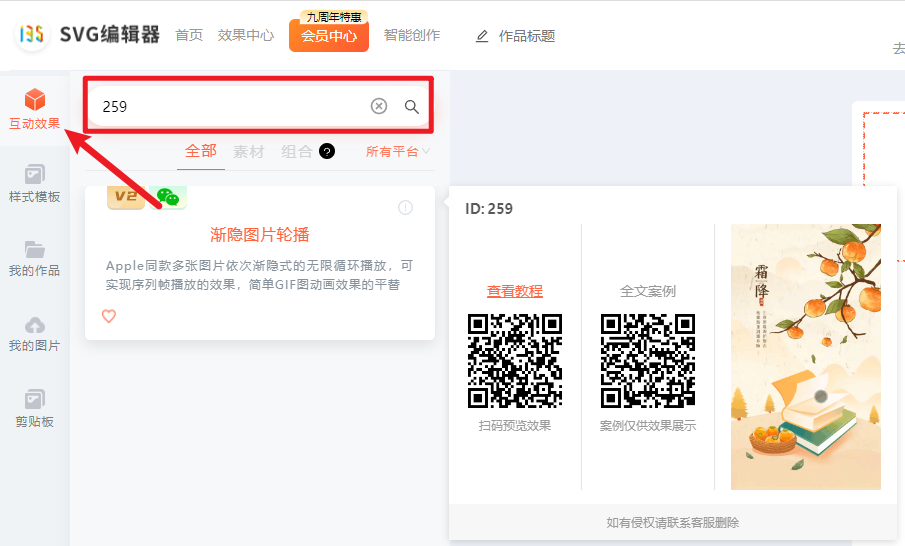Open the 我的图片 upload panel
Image resolution: width=905 pixels, height=546 pixels.
click(x=35, y=334)
